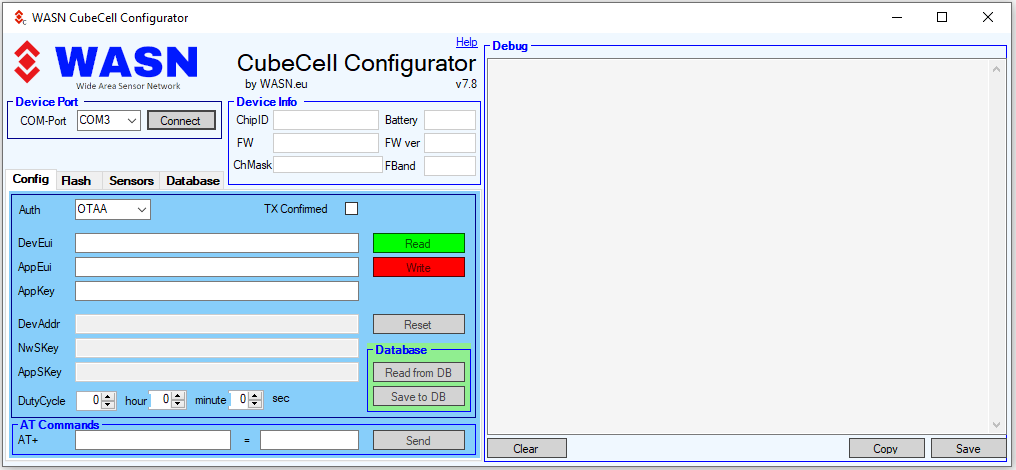Click the Clear button under Debug
Image resolution: width=1016 pixels, height=470 pixels.
(527, 448)
